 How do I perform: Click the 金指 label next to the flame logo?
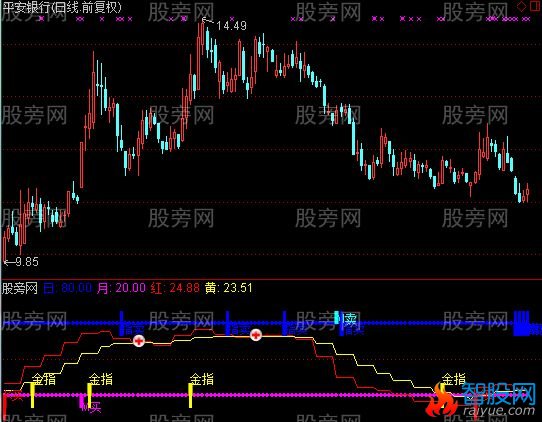(454, 379)
